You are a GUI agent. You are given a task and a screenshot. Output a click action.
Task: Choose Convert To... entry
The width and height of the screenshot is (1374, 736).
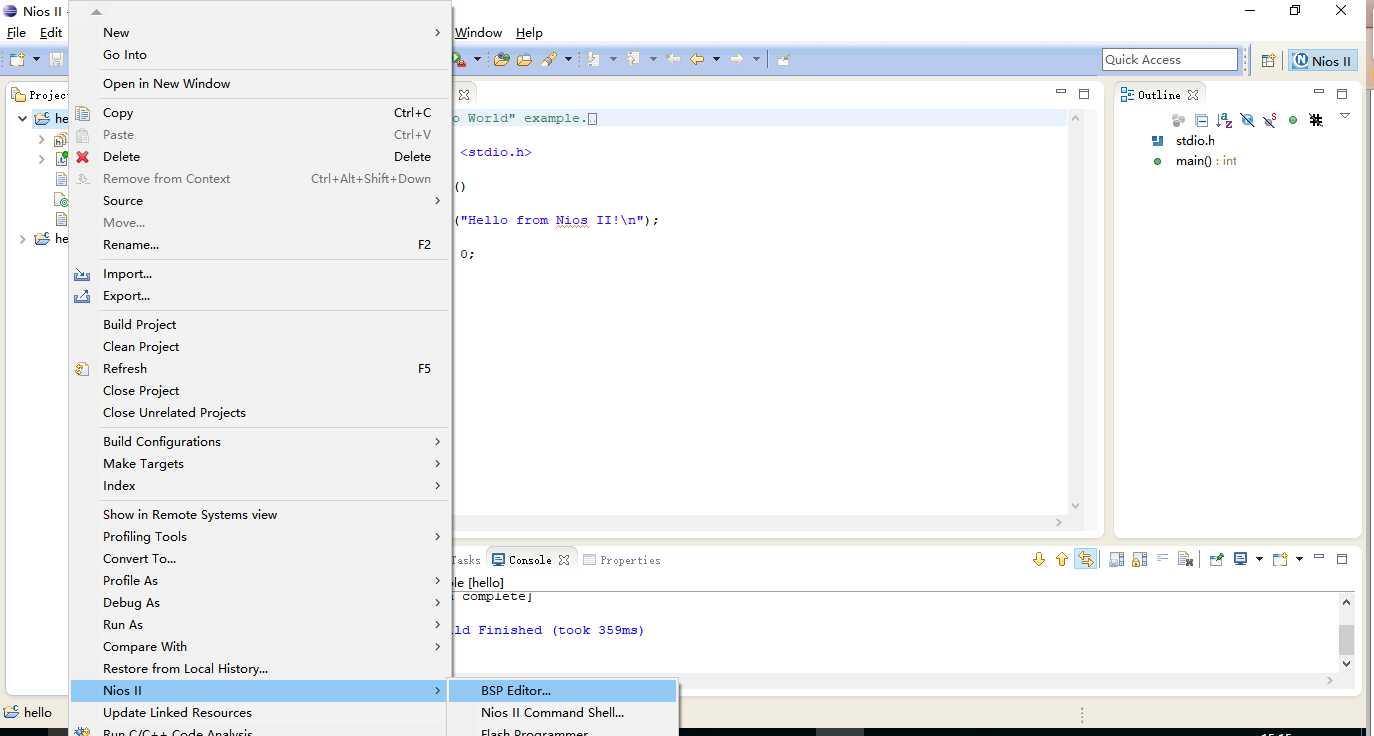coord(259,559)
